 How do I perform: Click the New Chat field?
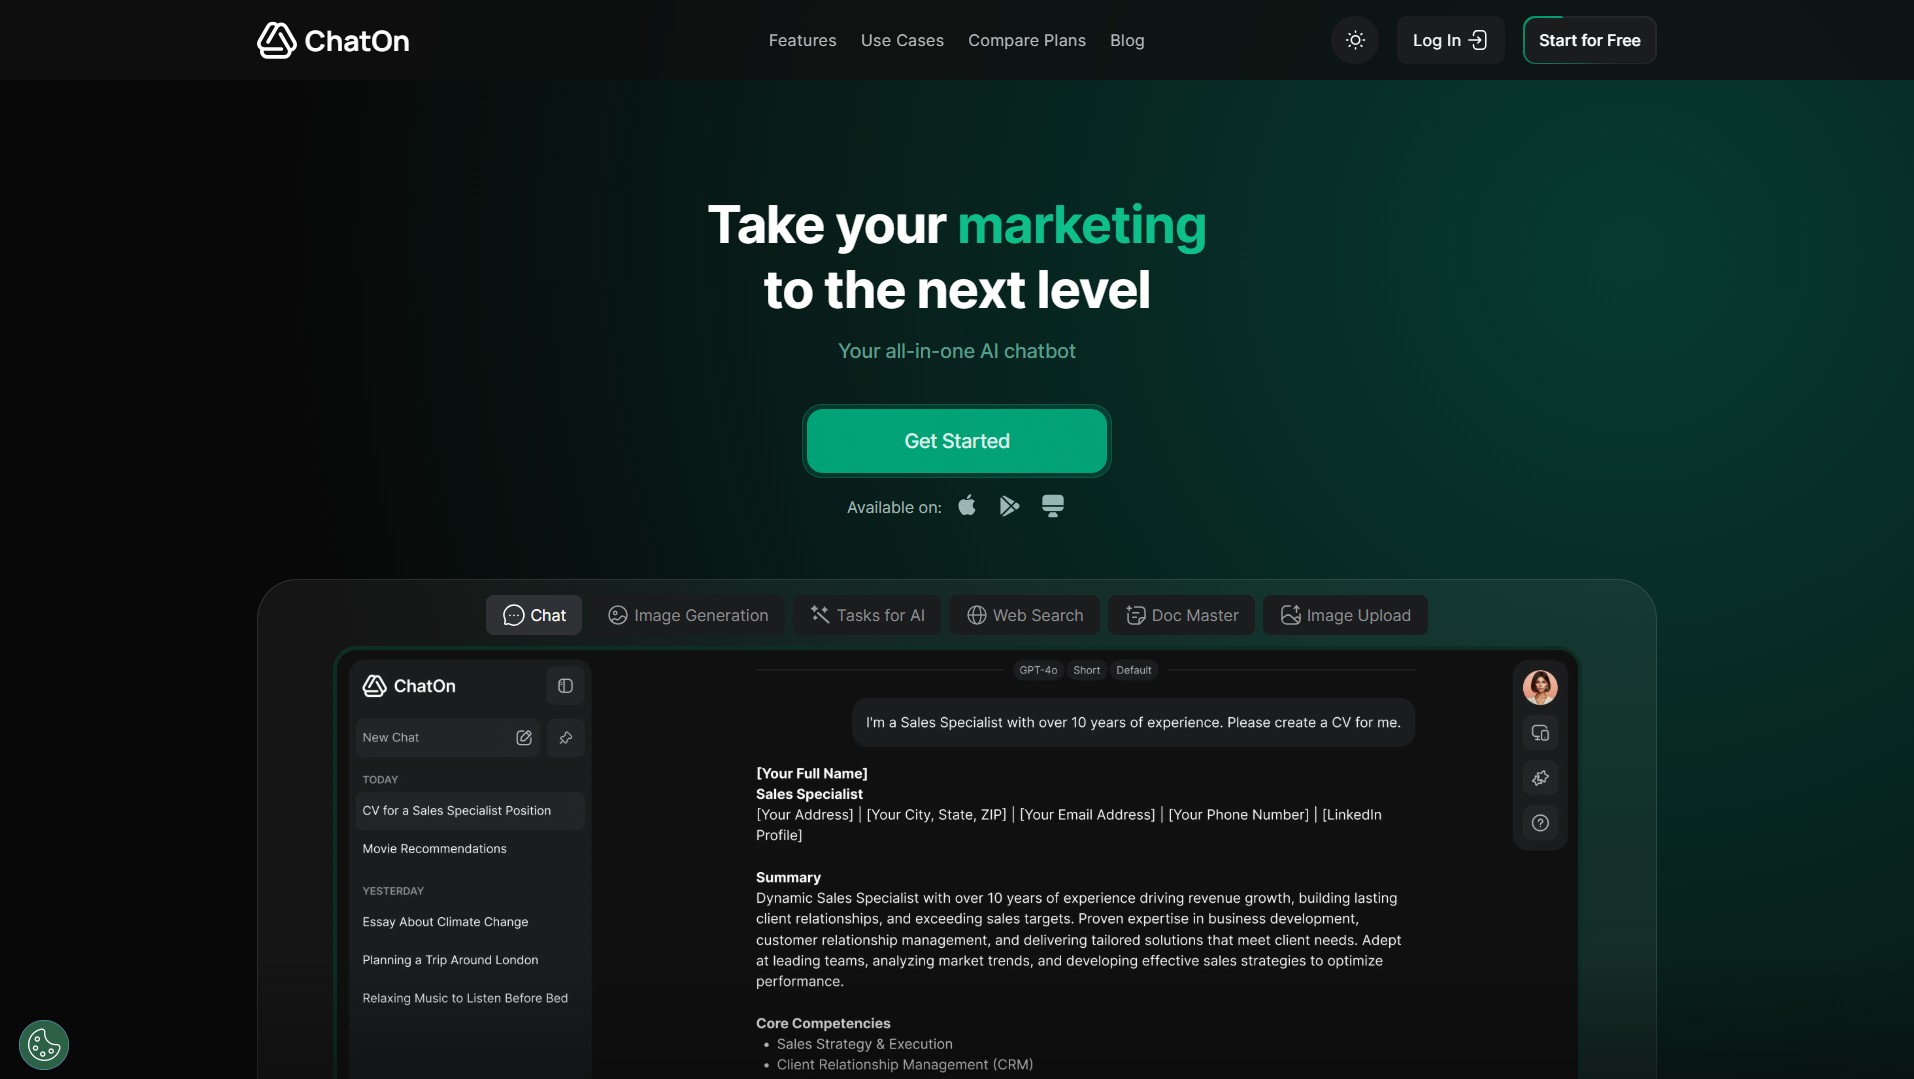point(447,738)
